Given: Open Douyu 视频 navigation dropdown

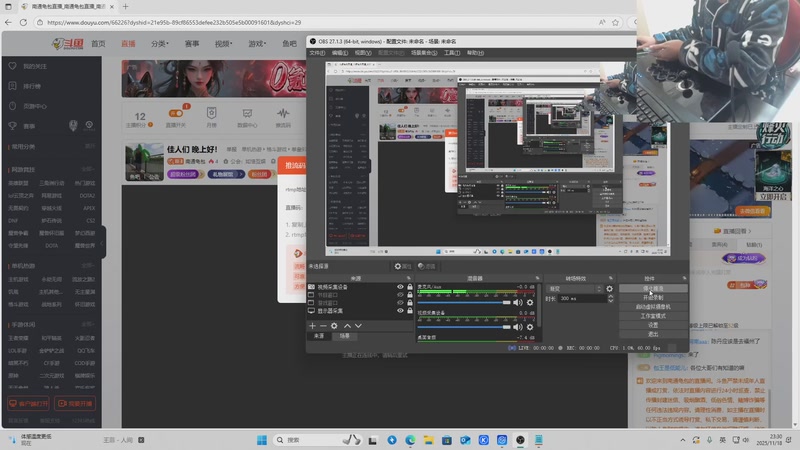Looking at the screenshot, I should tap(223, 44).
